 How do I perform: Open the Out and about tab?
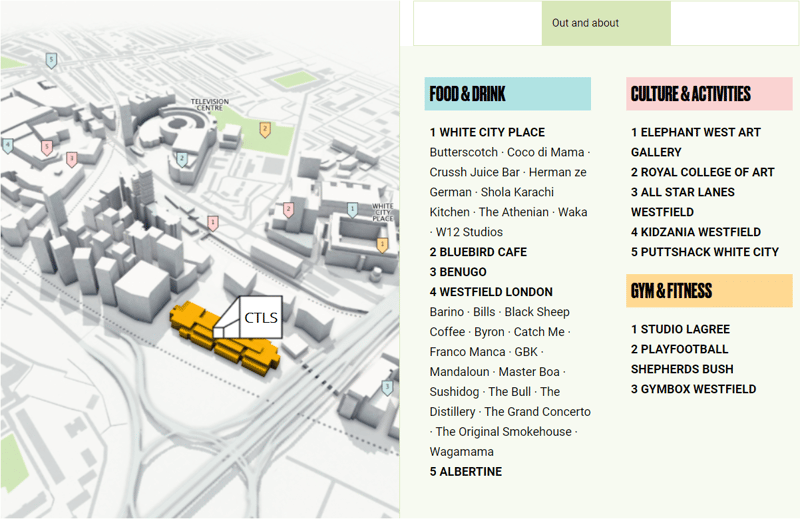[x=606, y=23]
